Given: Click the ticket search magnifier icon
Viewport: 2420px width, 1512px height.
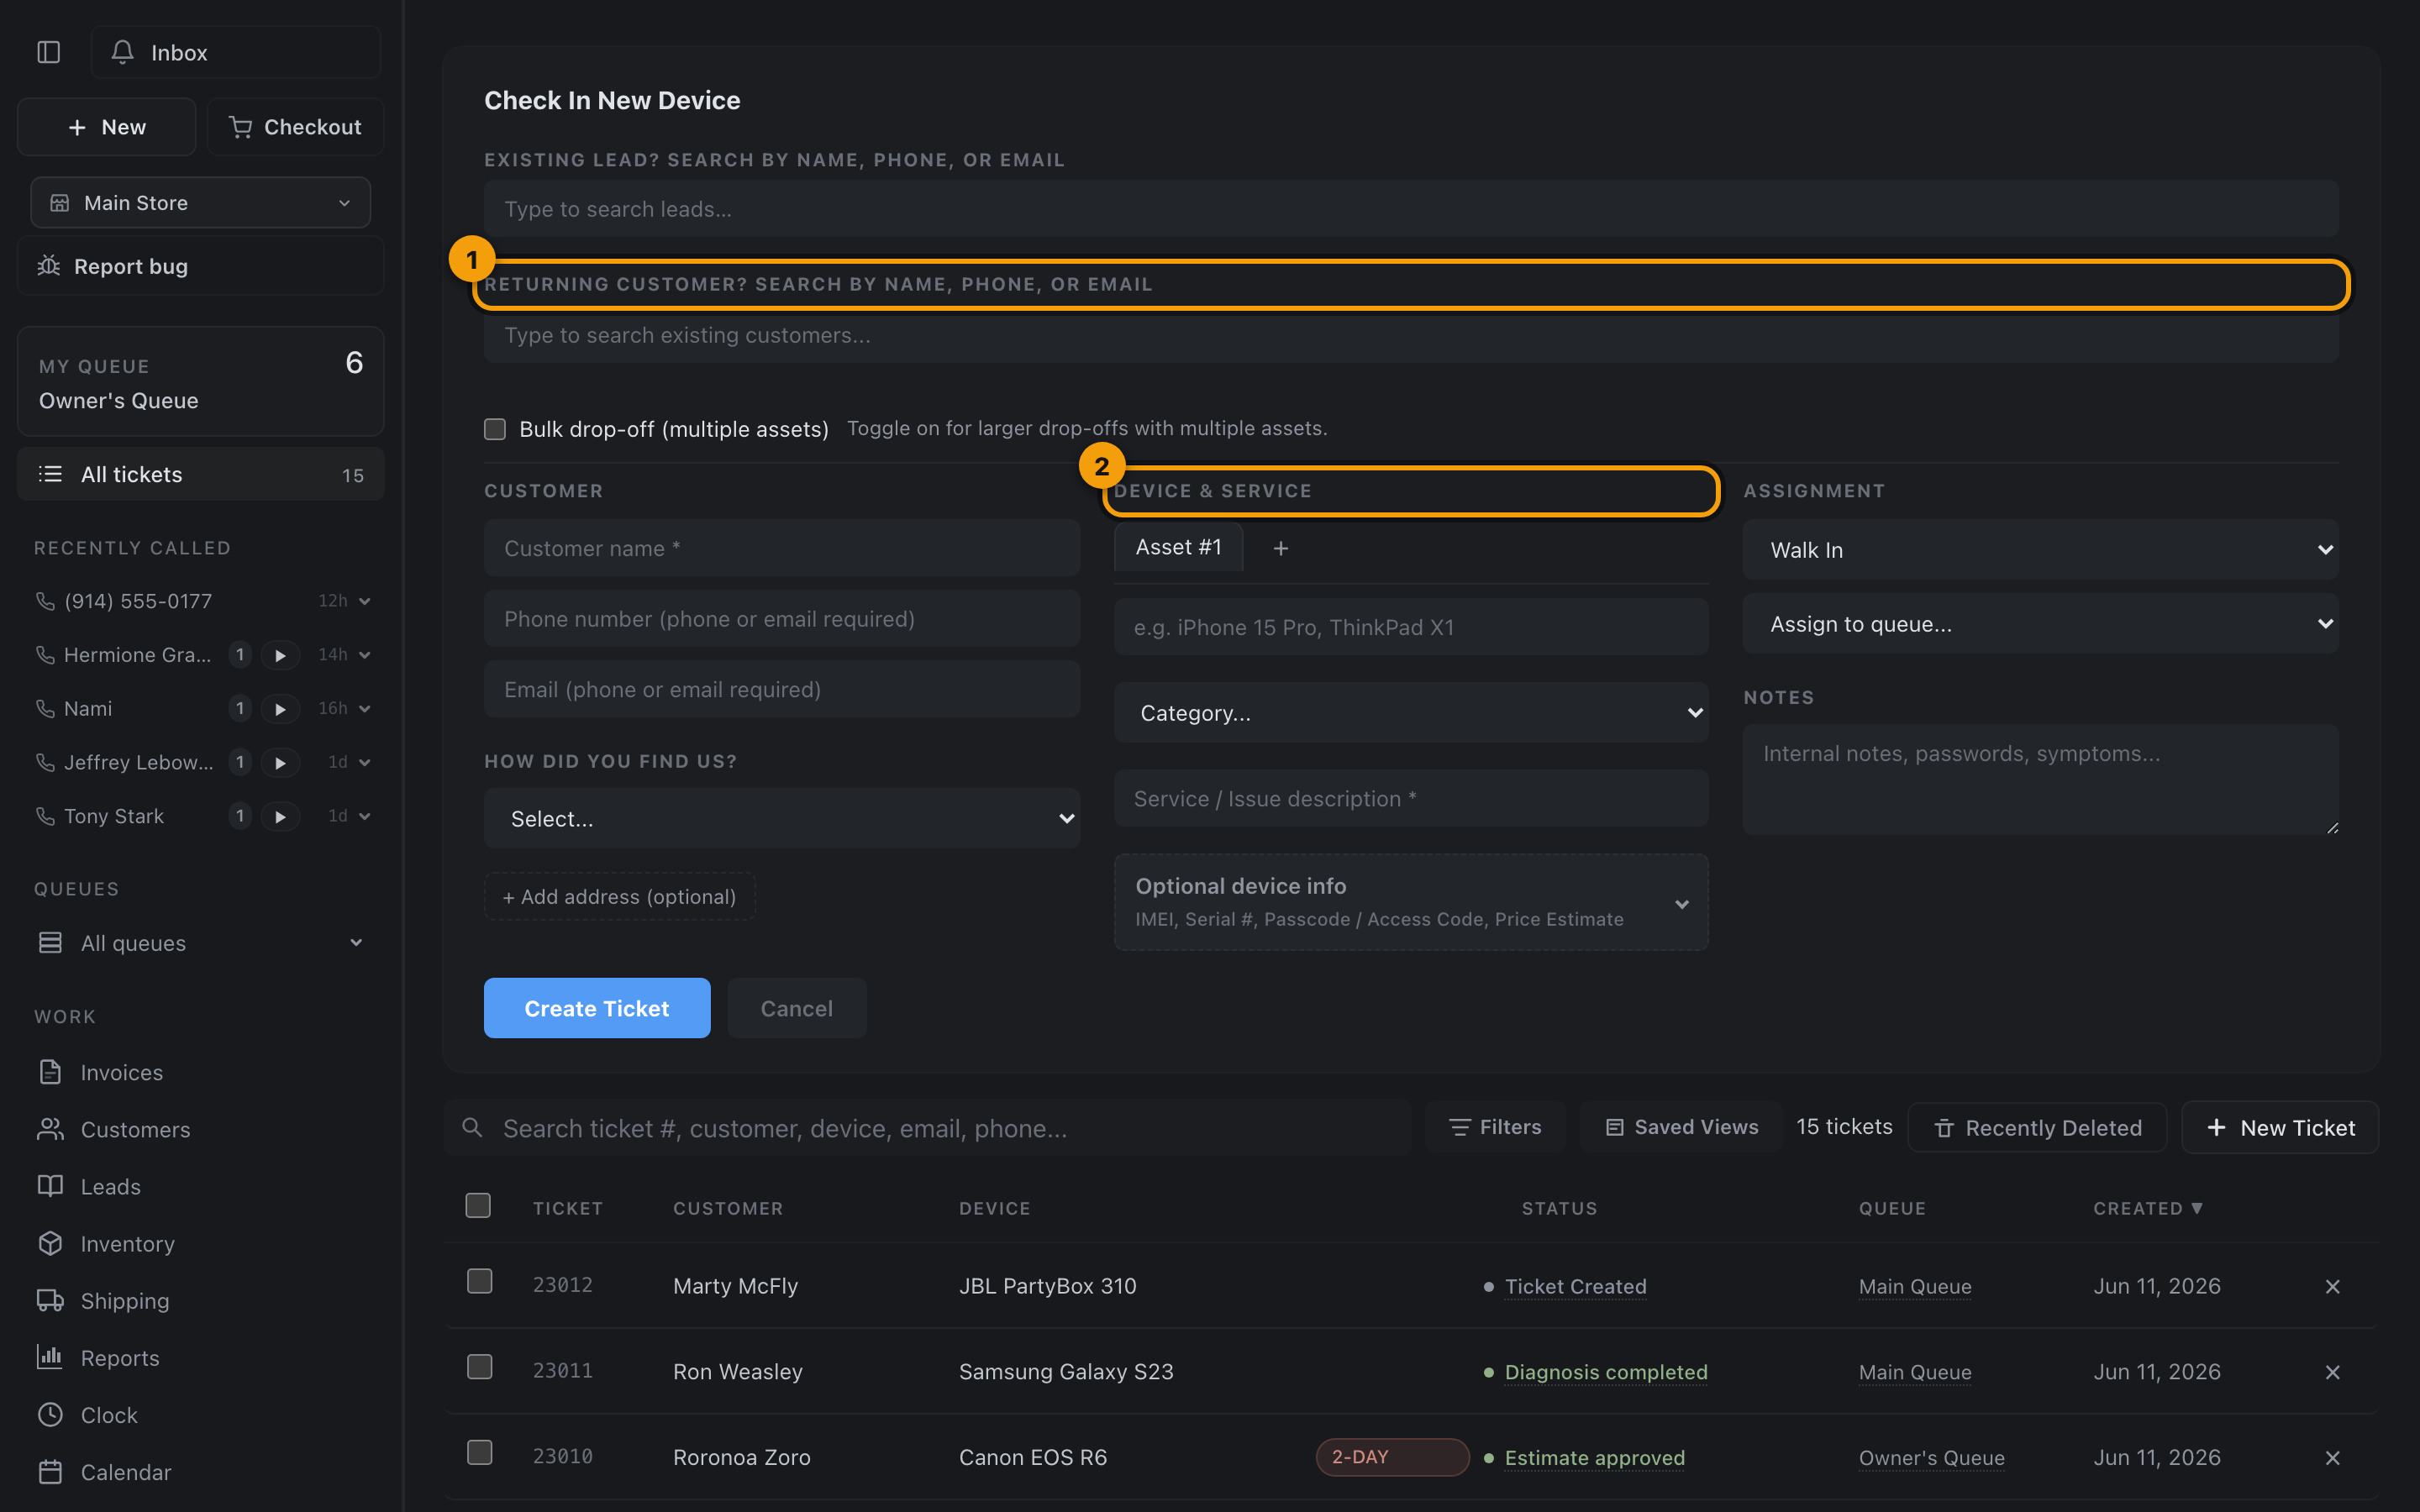Looking at the screenshot, I should coord(472,1128).
